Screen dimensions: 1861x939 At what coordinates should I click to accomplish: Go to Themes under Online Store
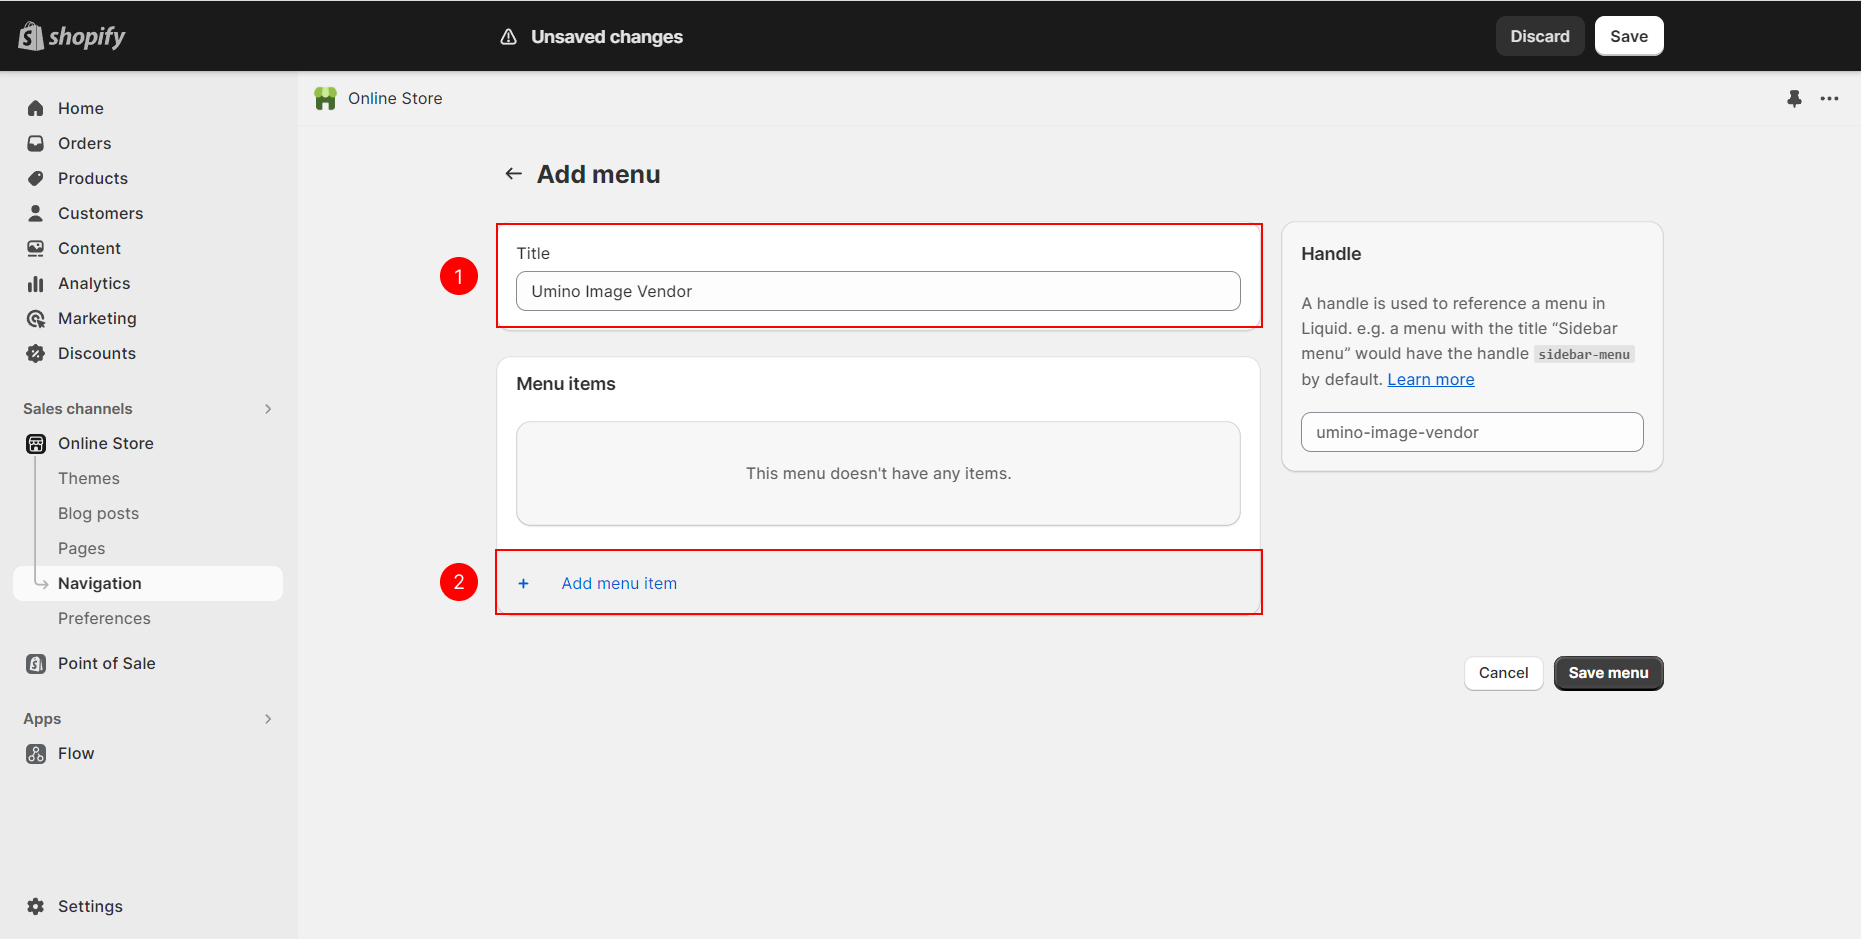pyautogui.click(x=88, y=478)
